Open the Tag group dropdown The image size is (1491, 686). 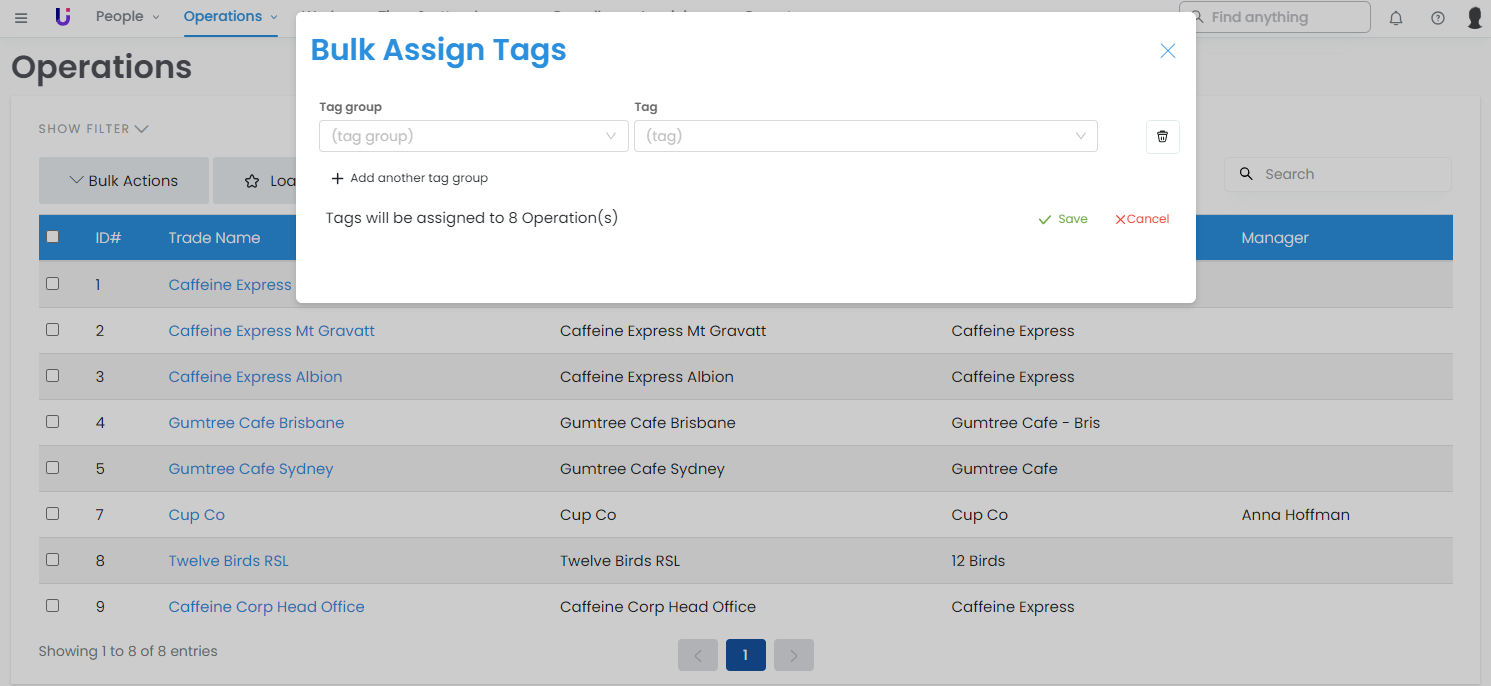pos(473,136)
